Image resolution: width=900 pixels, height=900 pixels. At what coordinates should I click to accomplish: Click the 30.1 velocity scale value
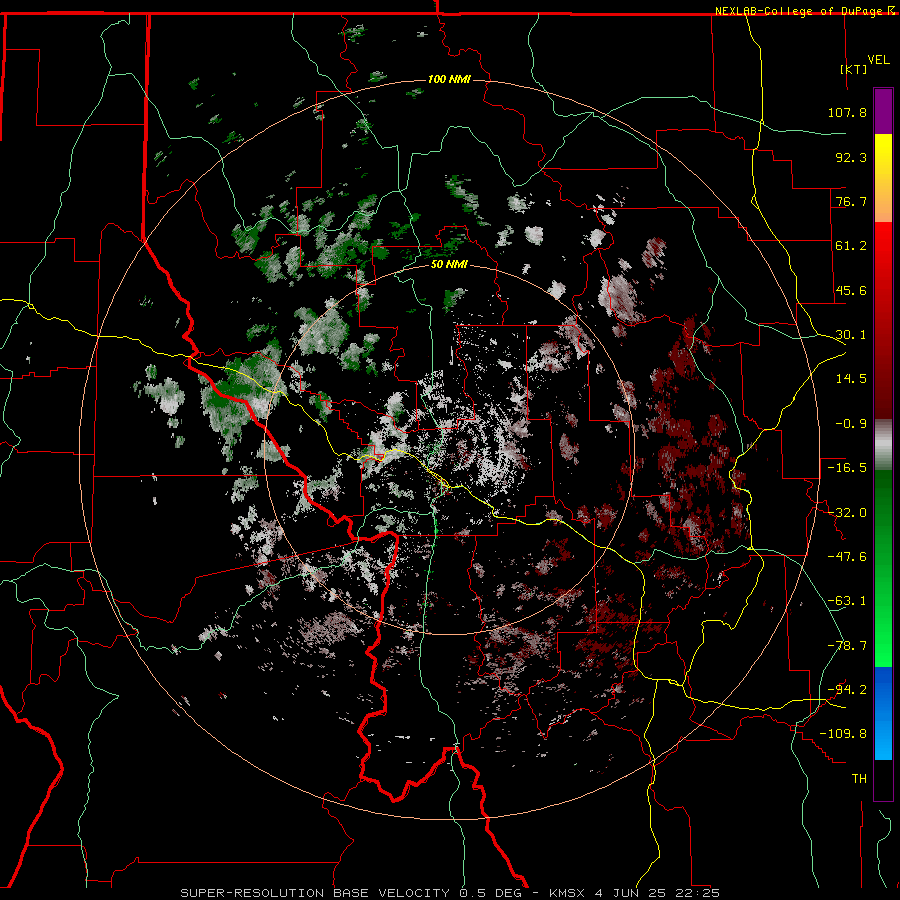[851, 335]
